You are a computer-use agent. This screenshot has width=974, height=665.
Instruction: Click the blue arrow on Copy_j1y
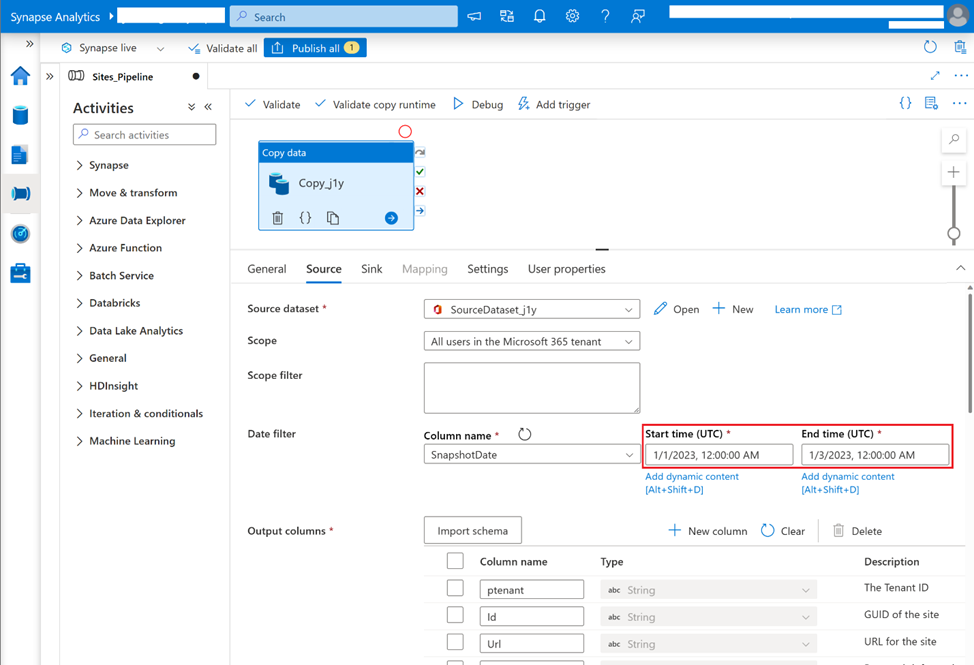tap(391, 218)
